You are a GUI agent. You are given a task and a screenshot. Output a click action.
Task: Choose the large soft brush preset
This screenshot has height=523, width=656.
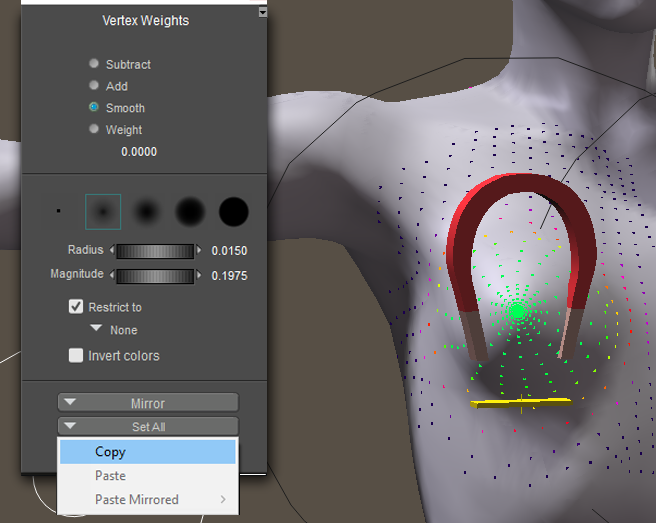[x=190, y=211]
